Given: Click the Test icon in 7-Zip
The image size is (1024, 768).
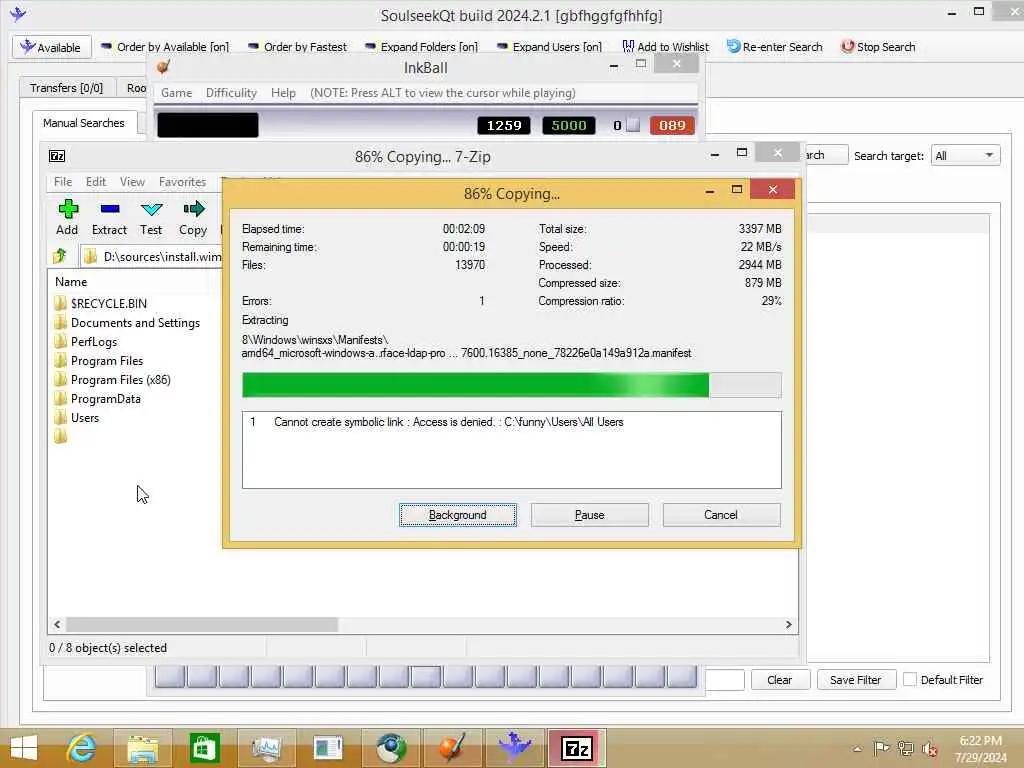Looking at the screenshot, I should (x=152, y=209).
